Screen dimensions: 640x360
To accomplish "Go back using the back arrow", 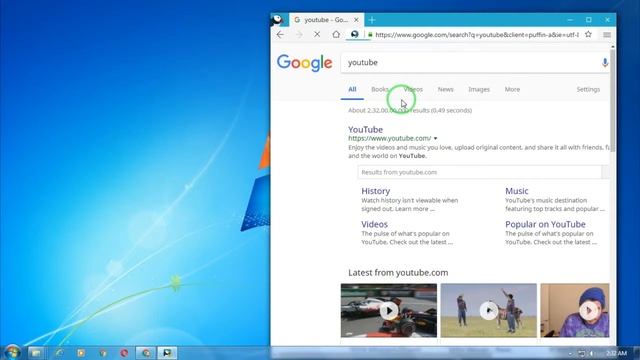I will [280, 35].
